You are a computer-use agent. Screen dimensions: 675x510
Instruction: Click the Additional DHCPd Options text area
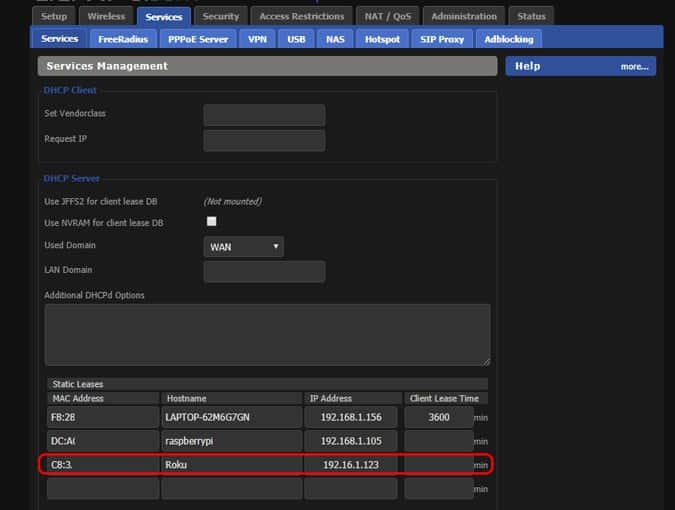click(267, 334)
